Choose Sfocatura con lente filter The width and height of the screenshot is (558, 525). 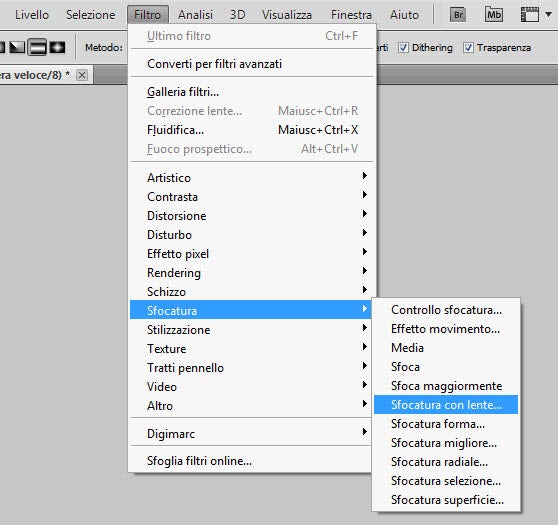446,405
